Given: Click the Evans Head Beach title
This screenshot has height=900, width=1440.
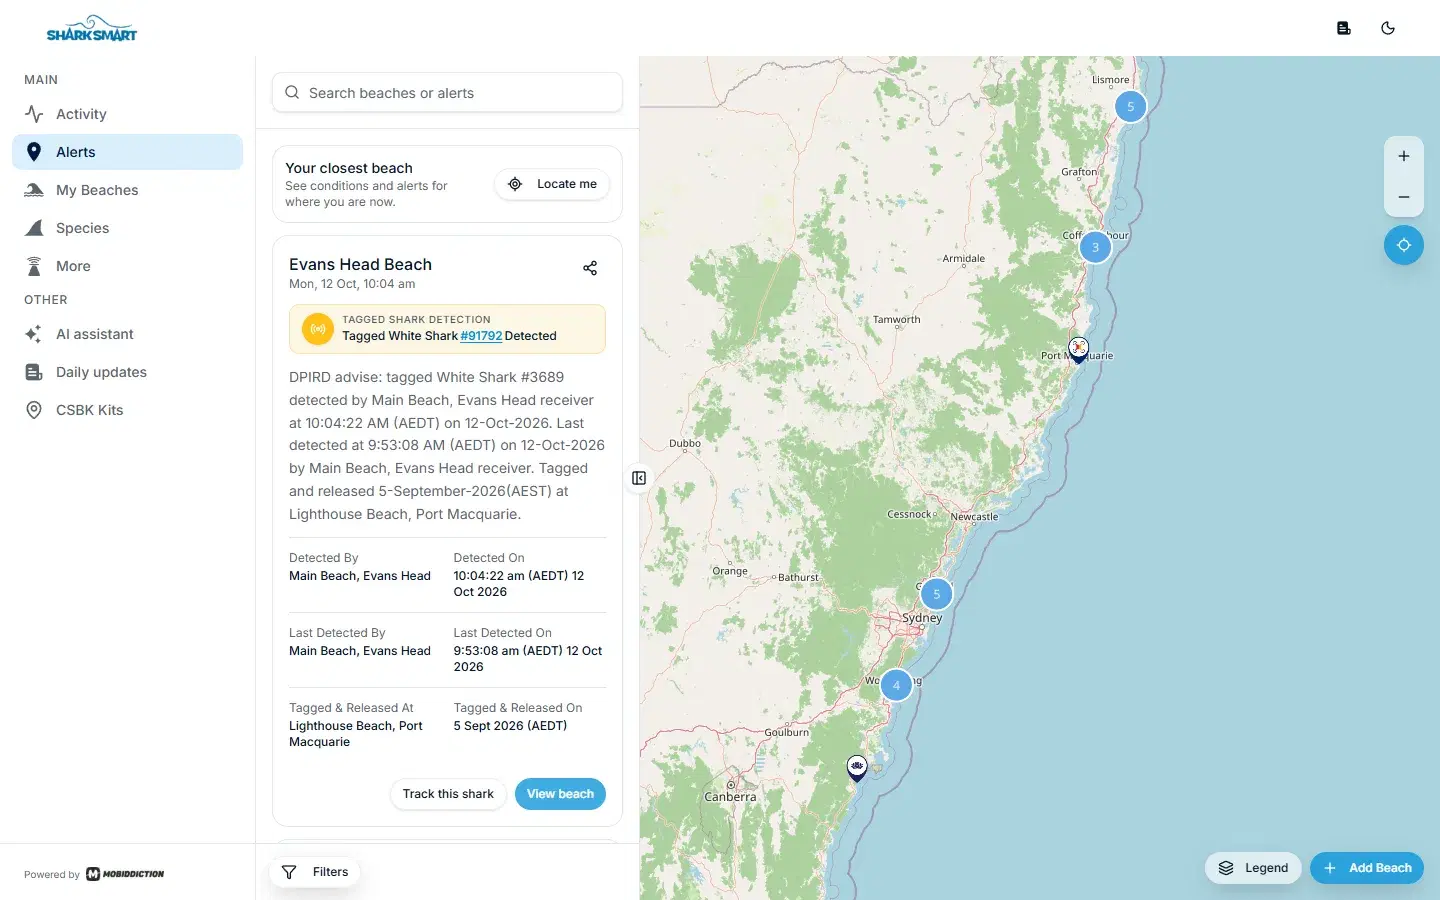Looking at the screenshot, I should click(360, 264).
